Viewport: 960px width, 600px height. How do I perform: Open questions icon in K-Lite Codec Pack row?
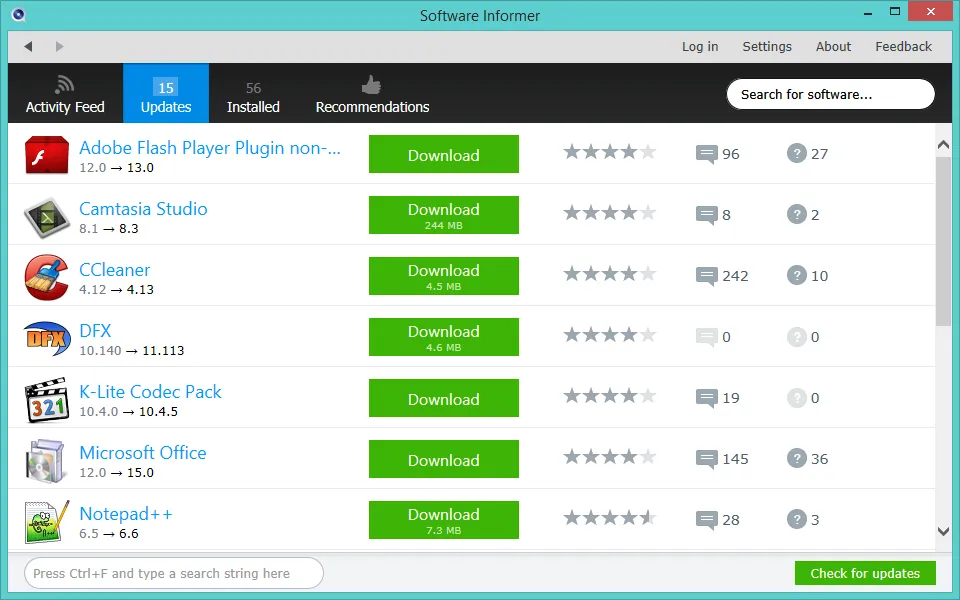pos(797,398)
